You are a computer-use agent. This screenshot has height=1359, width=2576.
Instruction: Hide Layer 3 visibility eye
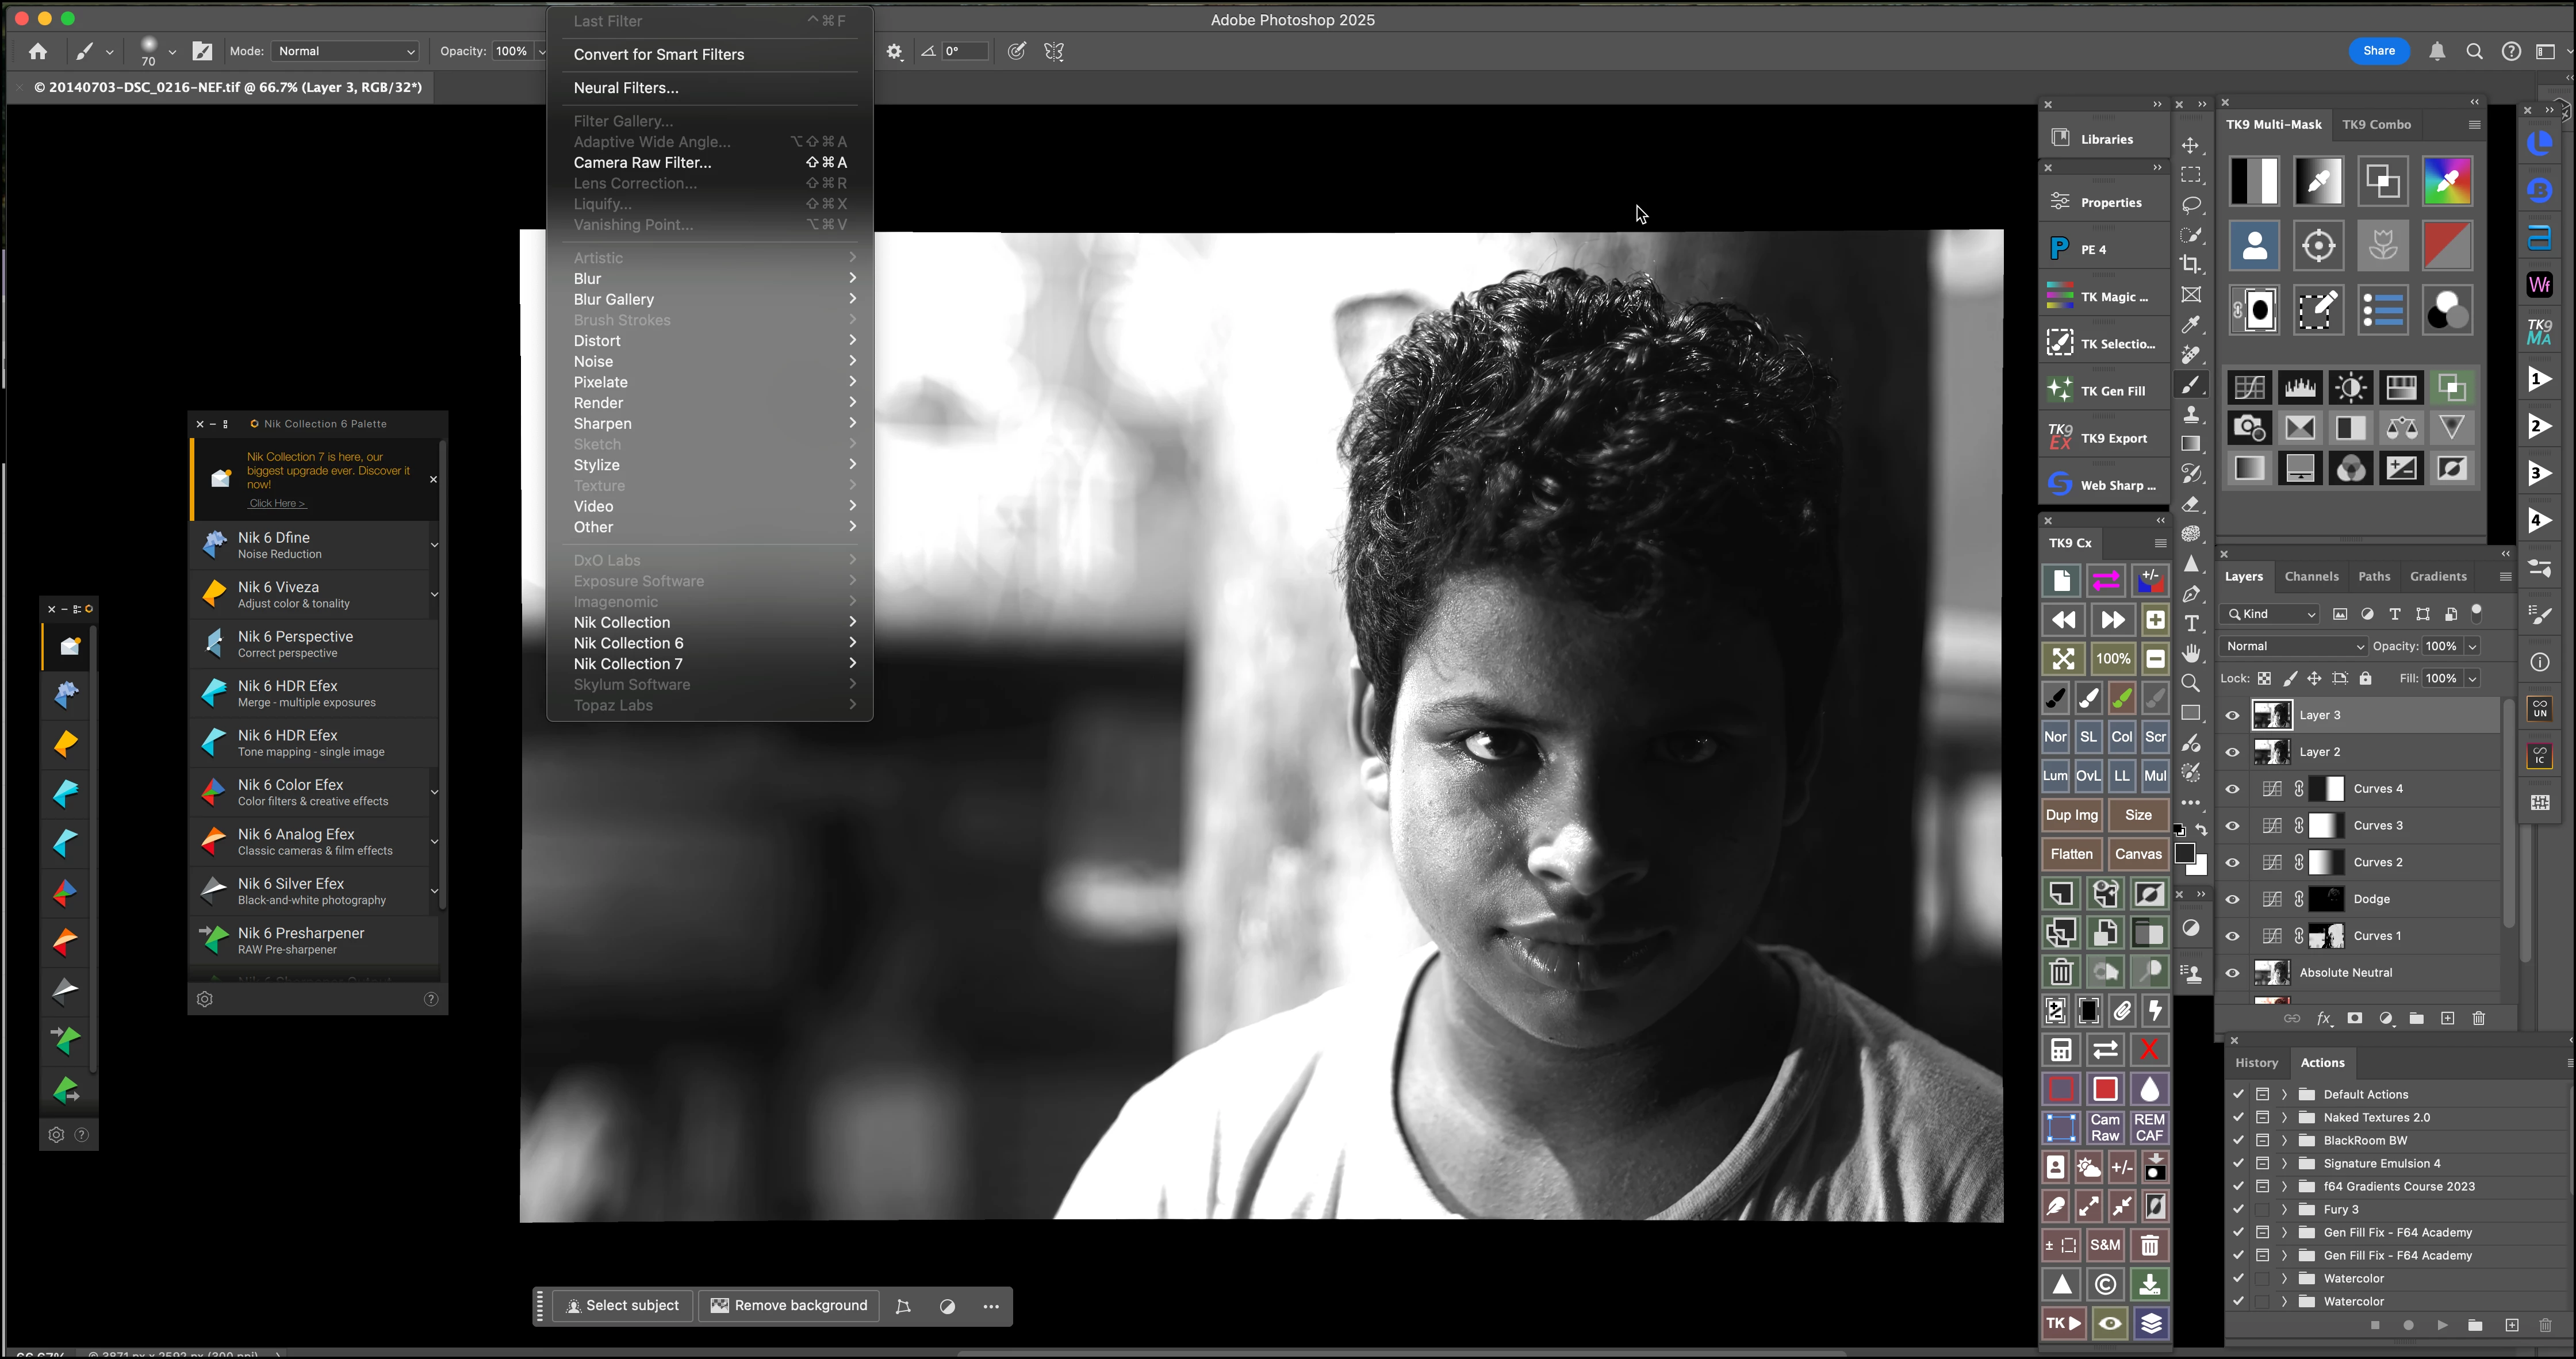pyautogui.click(x=2233, y=716)
